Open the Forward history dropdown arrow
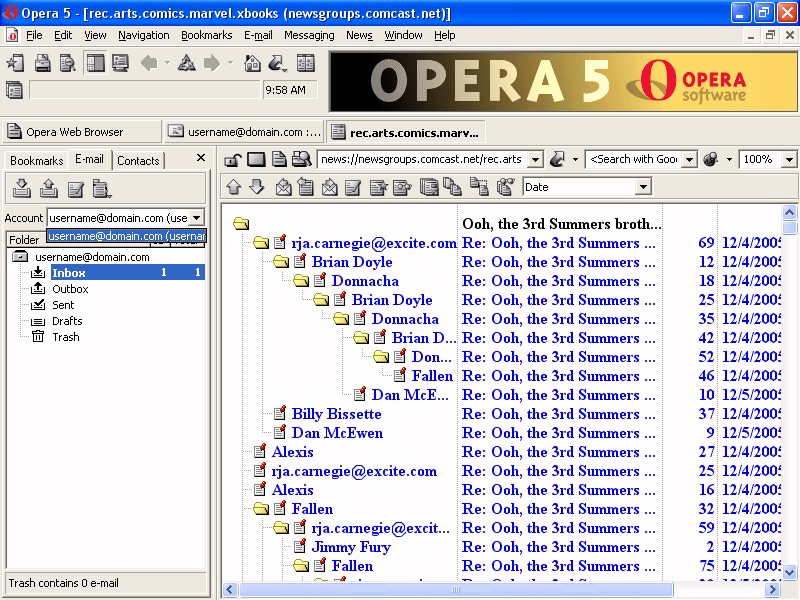This screenshot has width=800, height=600. click(230, 63)
